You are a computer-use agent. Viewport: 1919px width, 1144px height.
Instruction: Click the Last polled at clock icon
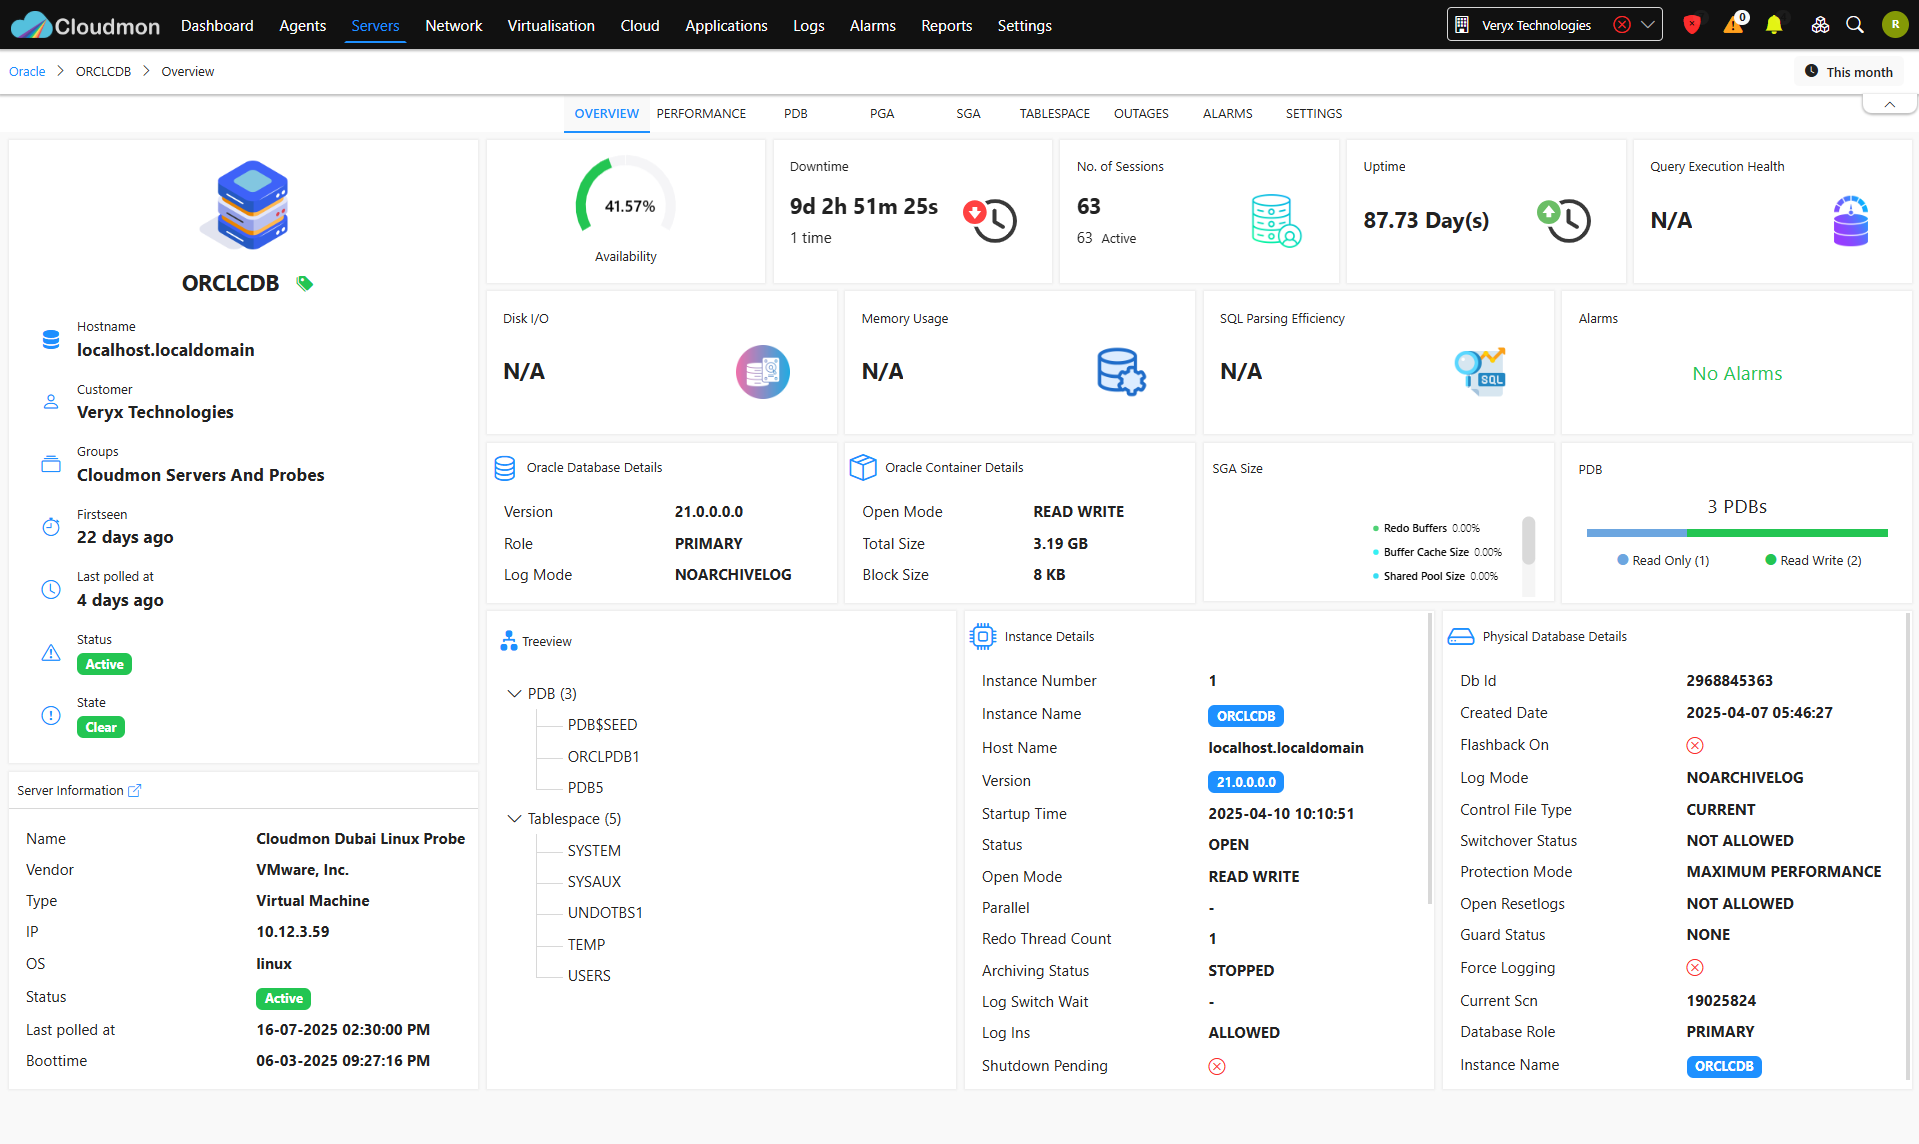tap(51, 590)
